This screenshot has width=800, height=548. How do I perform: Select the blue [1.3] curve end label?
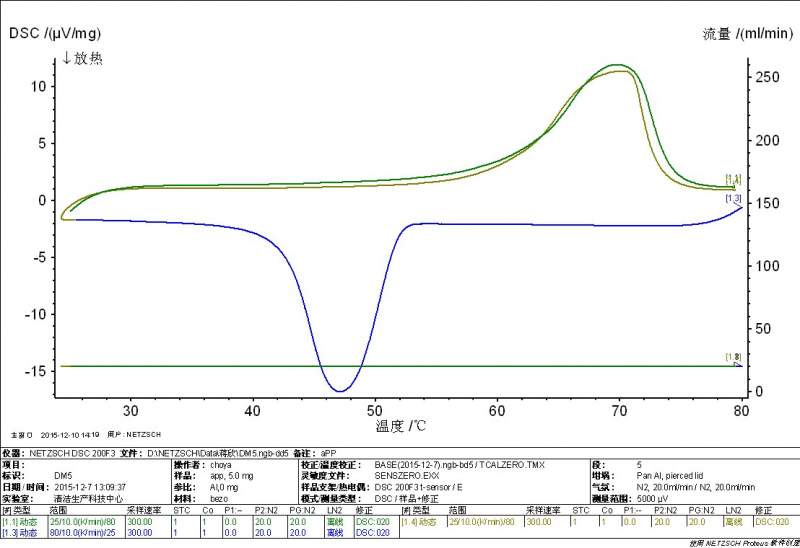(733, 198)
